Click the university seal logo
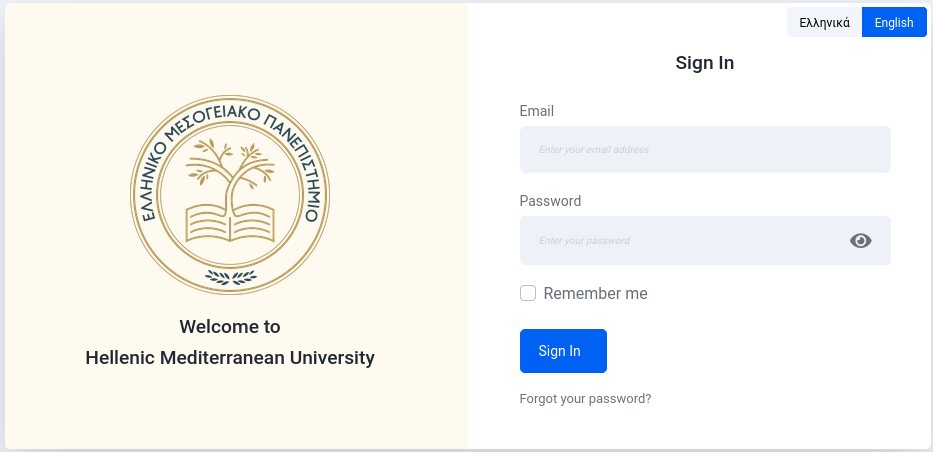The height and width of the screenshot is (452, 933). (x=230, y=194)
